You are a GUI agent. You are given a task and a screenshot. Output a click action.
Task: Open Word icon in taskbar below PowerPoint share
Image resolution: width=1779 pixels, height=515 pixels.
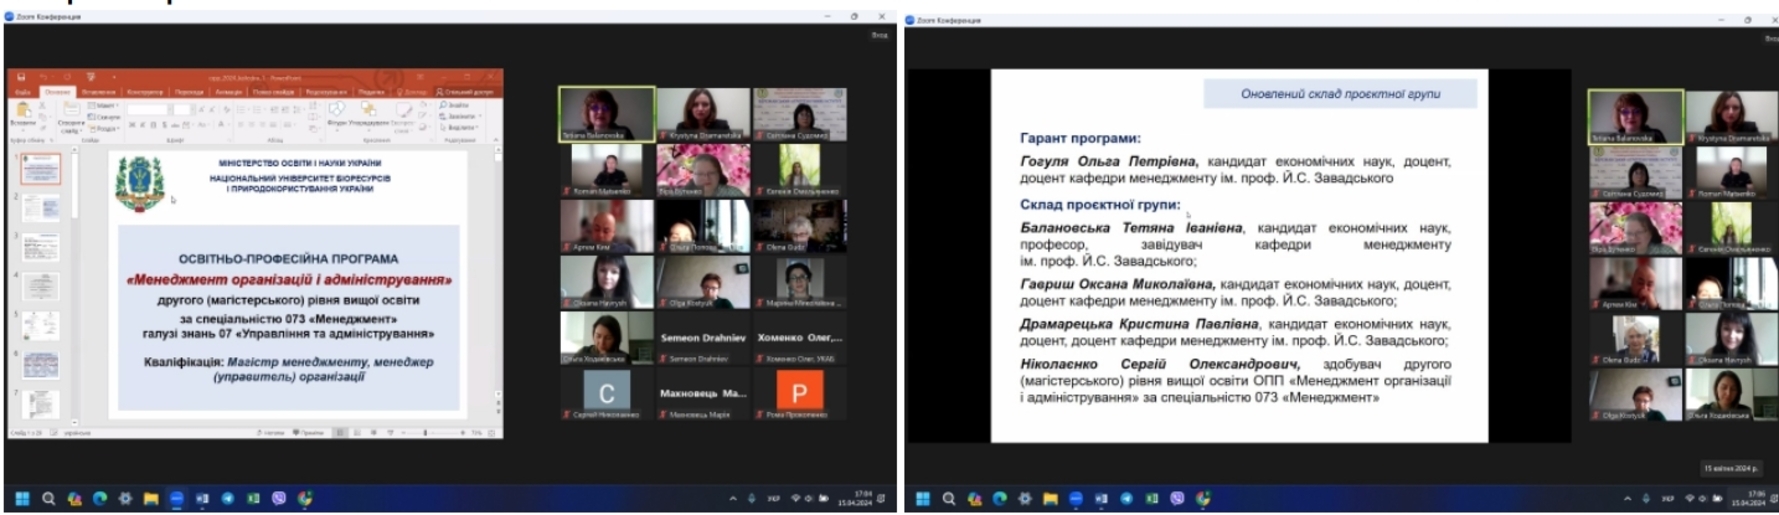coord(202,498)
